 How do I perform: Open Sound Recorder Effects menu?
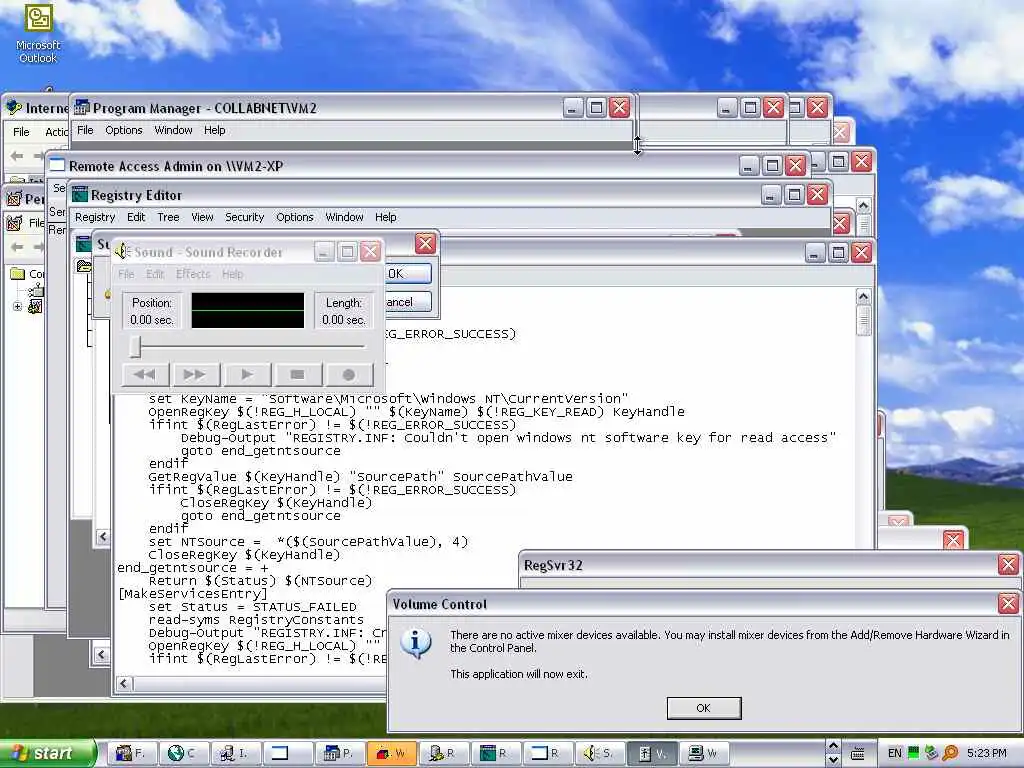coord(193,274)
